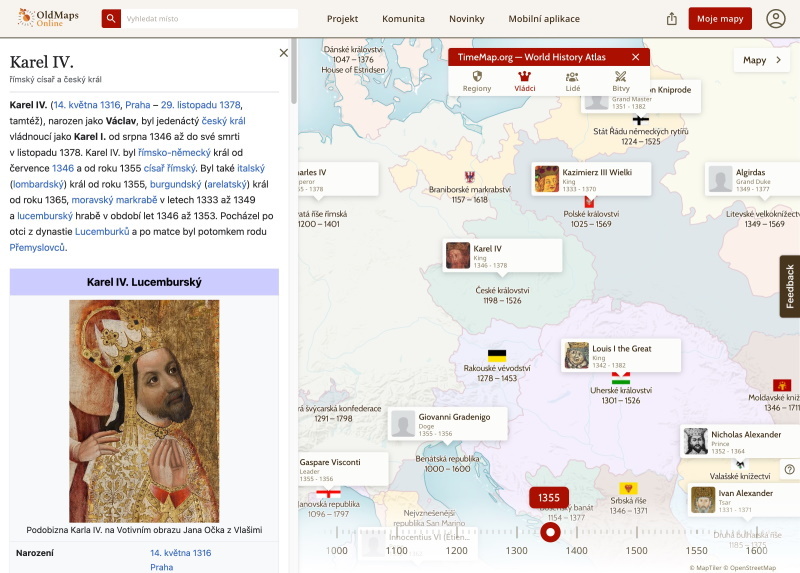The image size is (800, 573).
Task: Open the user profile account icon
Action: (x=776, y=19)
